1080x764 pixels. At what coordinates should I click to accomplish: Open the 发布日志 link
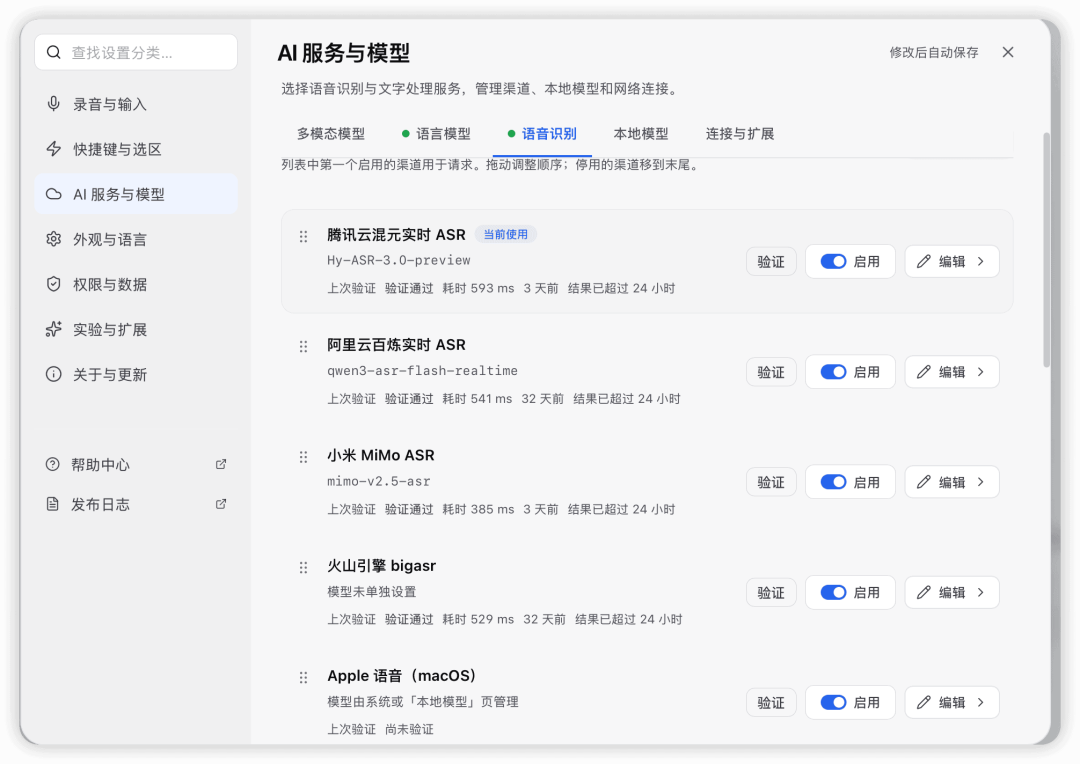[136, 504]
